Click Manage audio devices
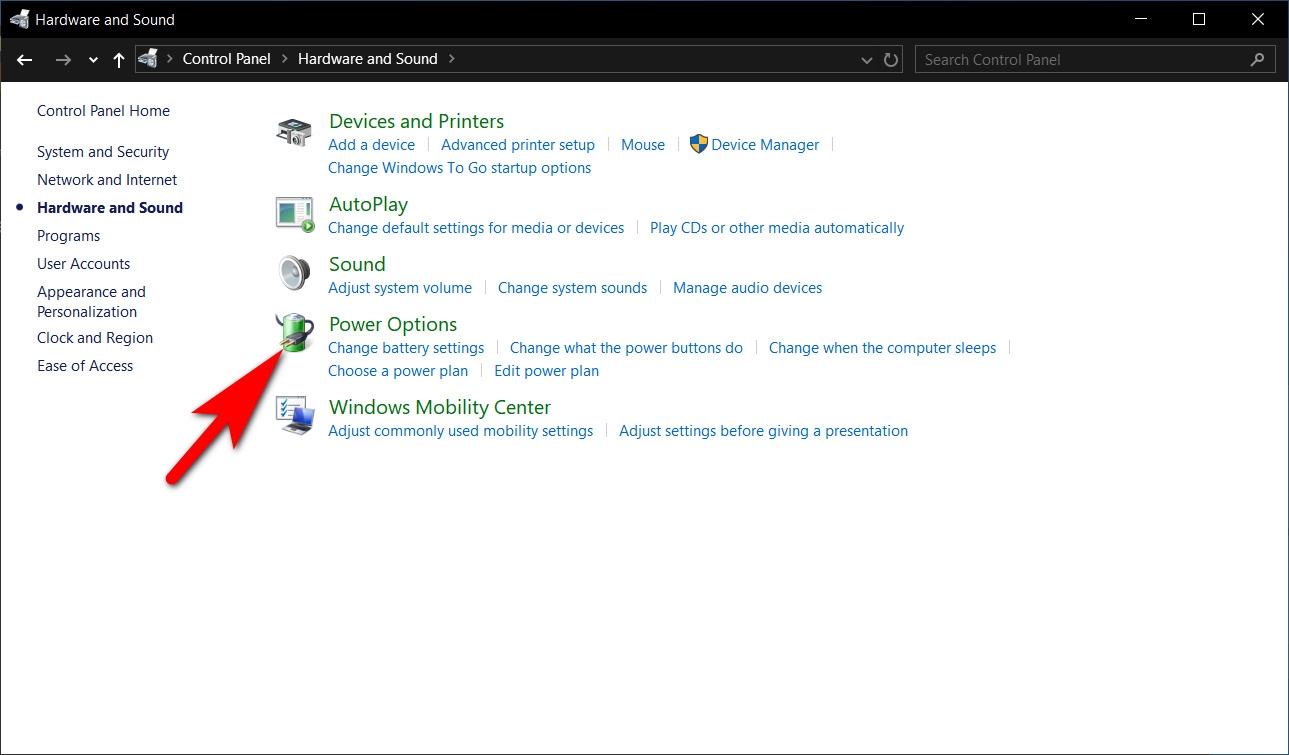 (x=747, y=288)
